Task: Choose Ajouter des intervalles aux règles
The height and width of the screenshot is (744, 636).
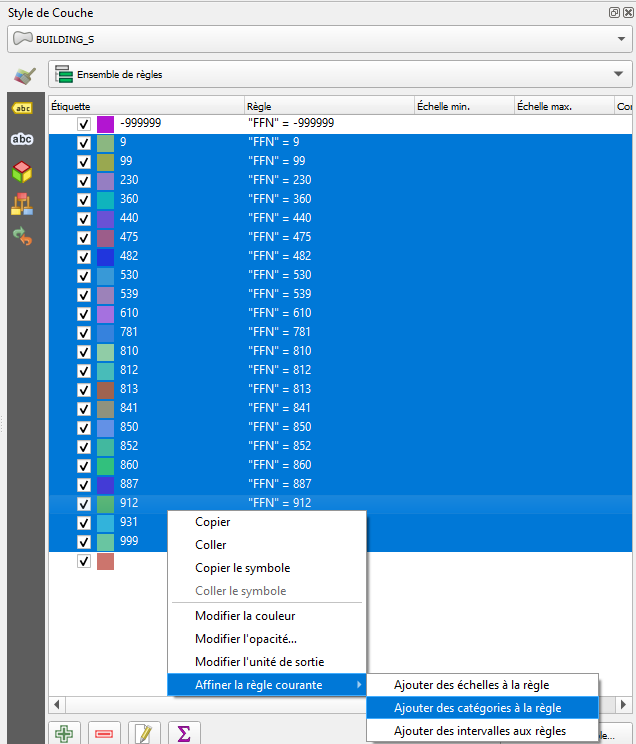Action: click(x=482, y=731)
